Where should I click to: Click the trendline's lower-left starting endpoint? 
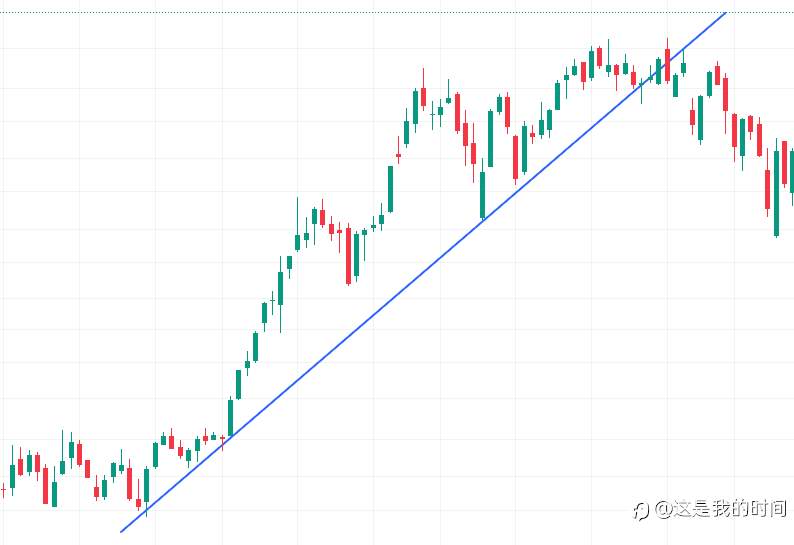click(x=121, y=532)
